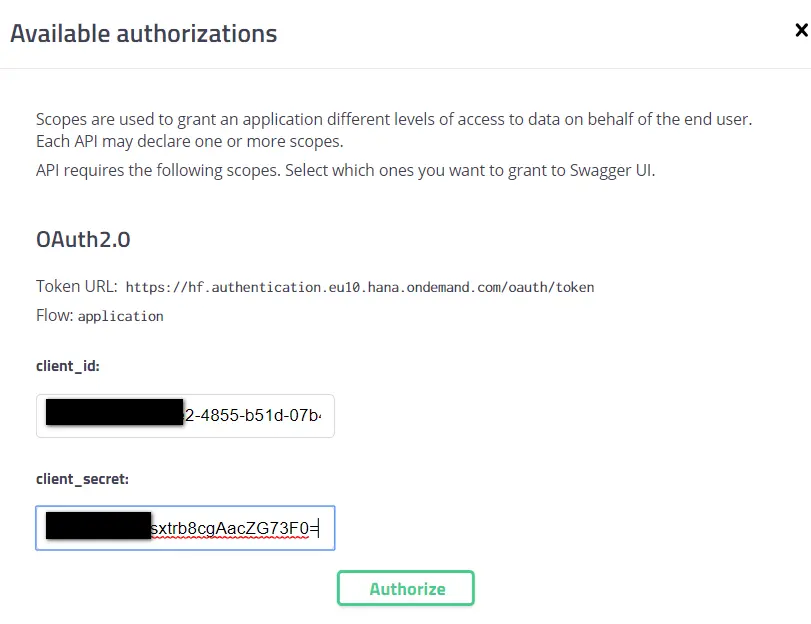
Task: Click the OAuth2.0 section heading
Action: click(83, 240)
